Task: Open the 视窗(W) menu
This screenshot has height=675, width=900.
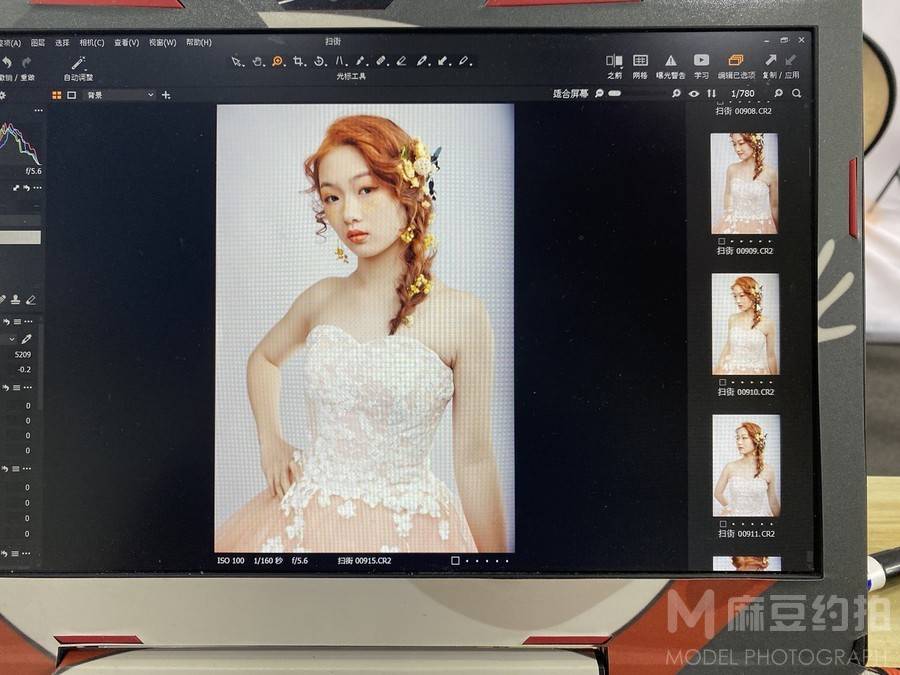Action: (x=162, y=42)
